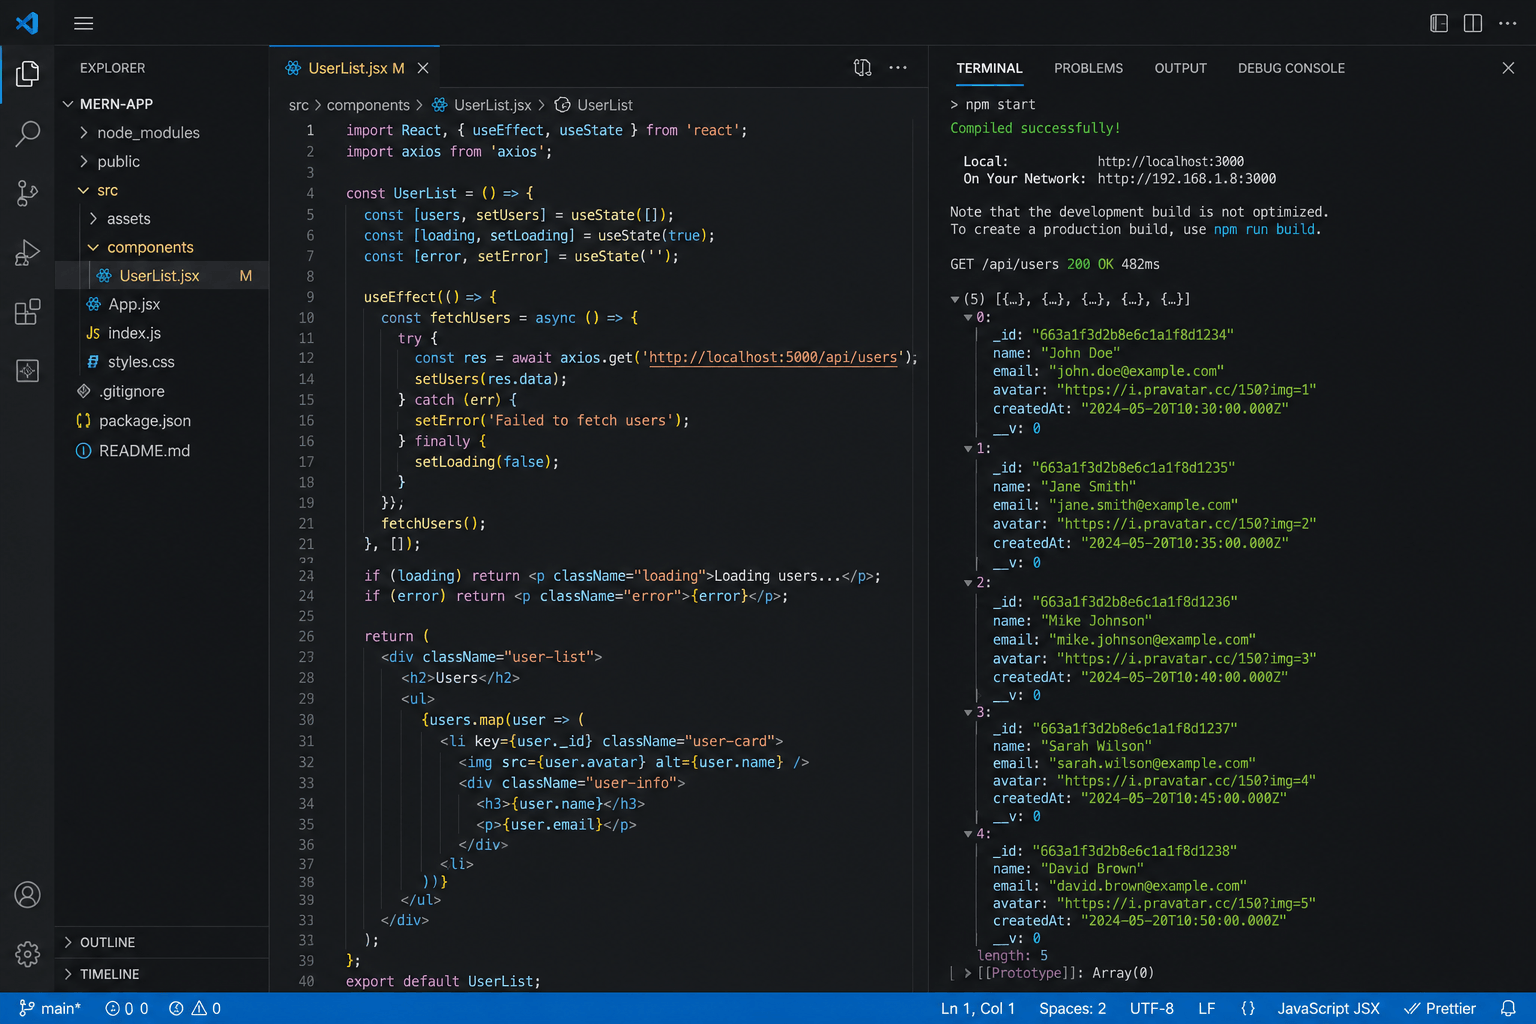Screen dimensions: 1536x1024
Task: Click the EXPLORER panel header
Action: tap(112, 68)
